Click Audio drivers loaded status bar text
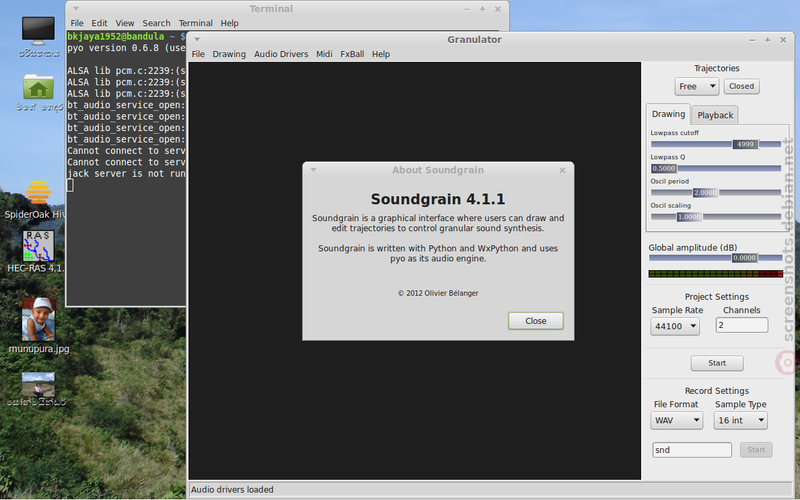This screenshot has height=500, width=800. (x=232, y=490)
